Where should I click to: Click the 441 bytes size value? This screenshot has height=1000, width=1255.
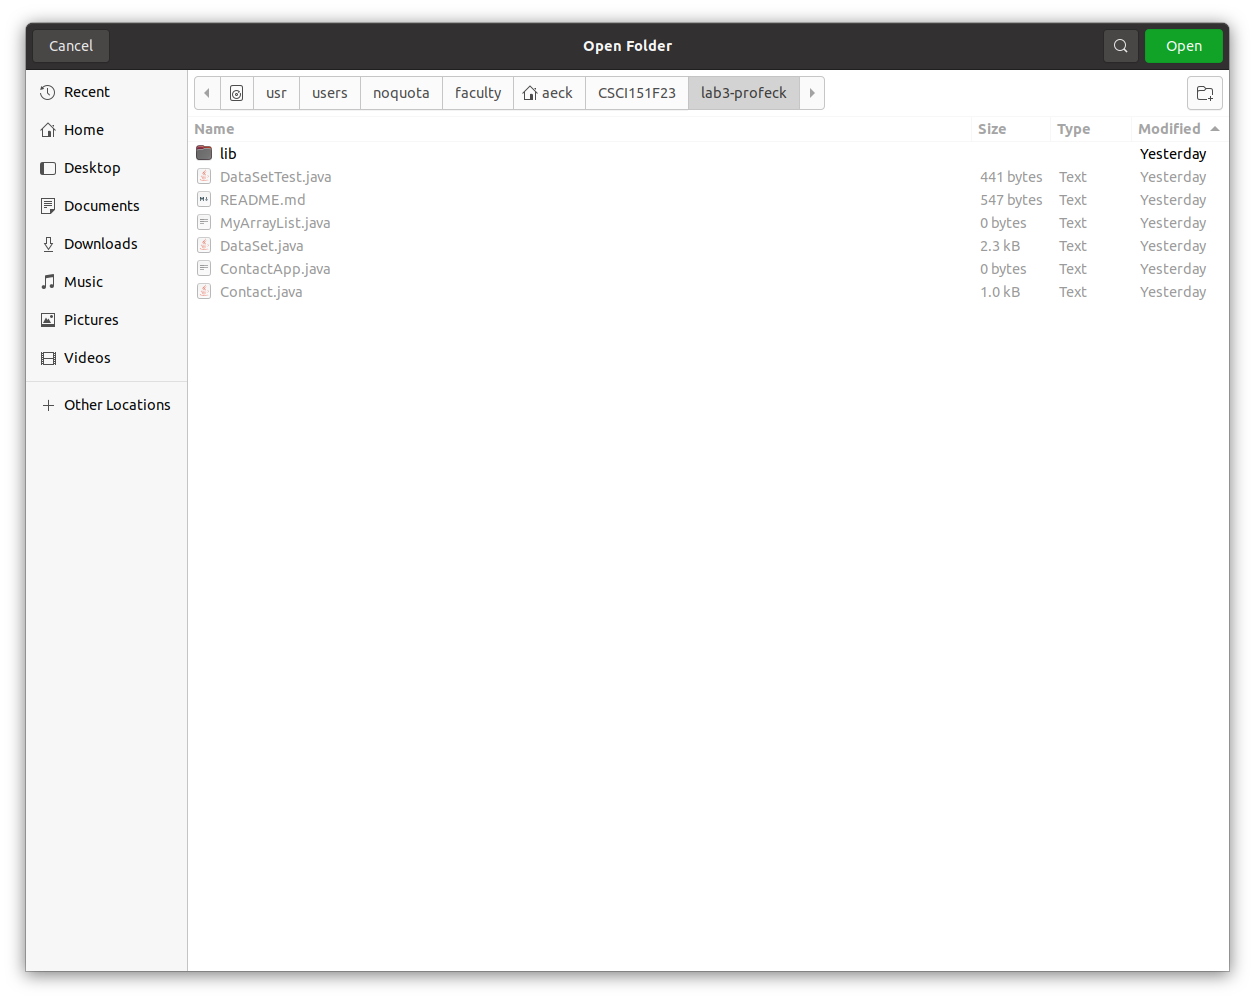click(x=1011, y=177)
